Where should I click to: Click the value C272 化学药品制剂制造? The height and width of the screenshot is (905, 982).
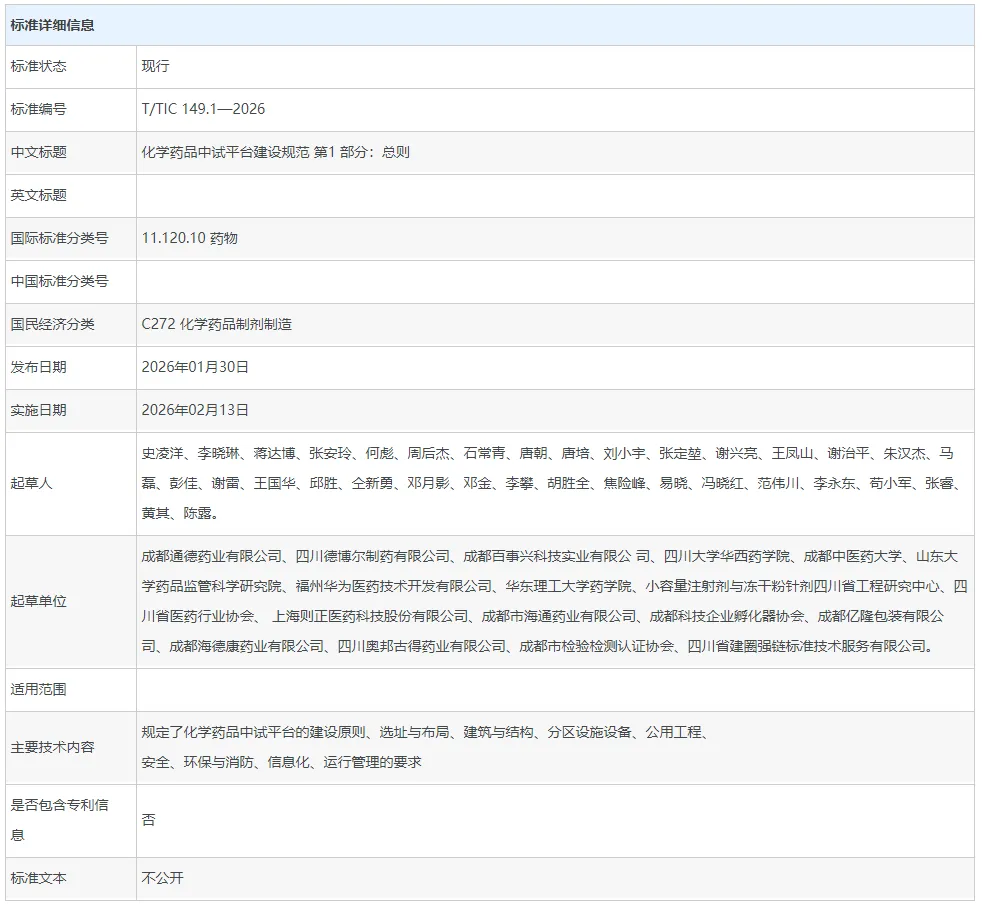(217, 324)
